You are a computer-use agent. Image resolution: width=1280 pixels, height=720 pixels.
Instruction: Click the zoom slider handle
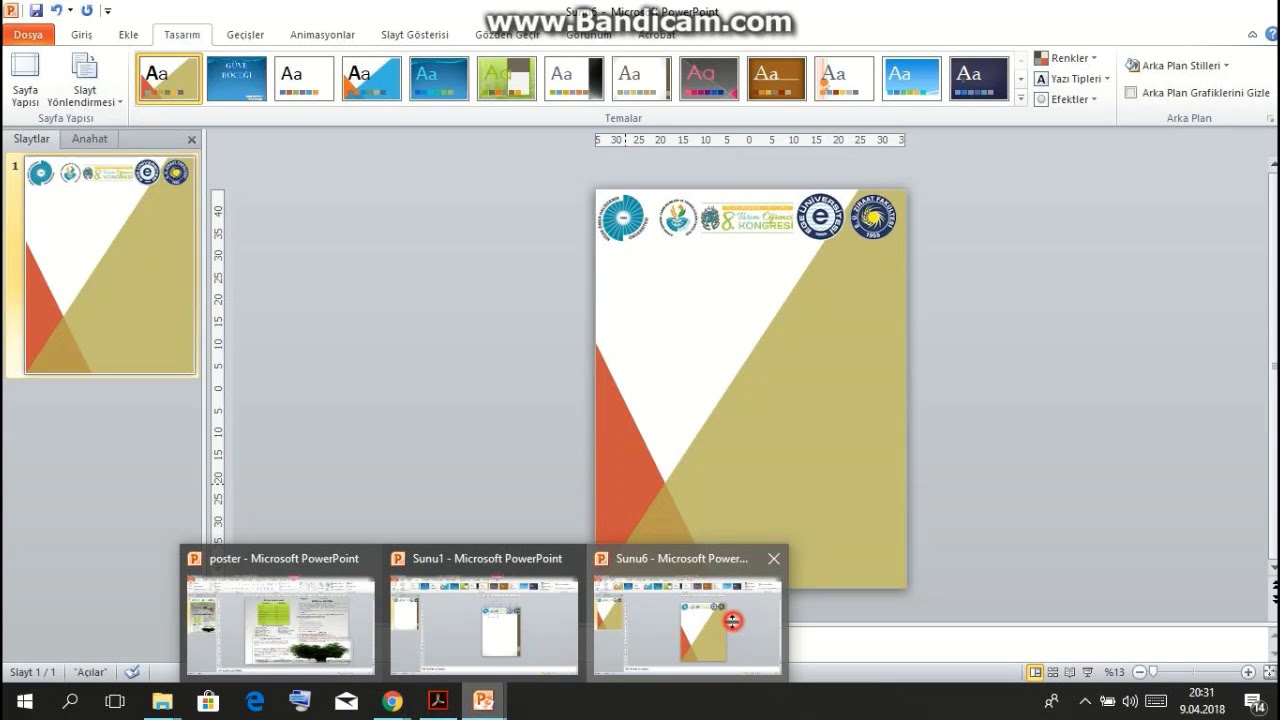(x=1153, y=672)
